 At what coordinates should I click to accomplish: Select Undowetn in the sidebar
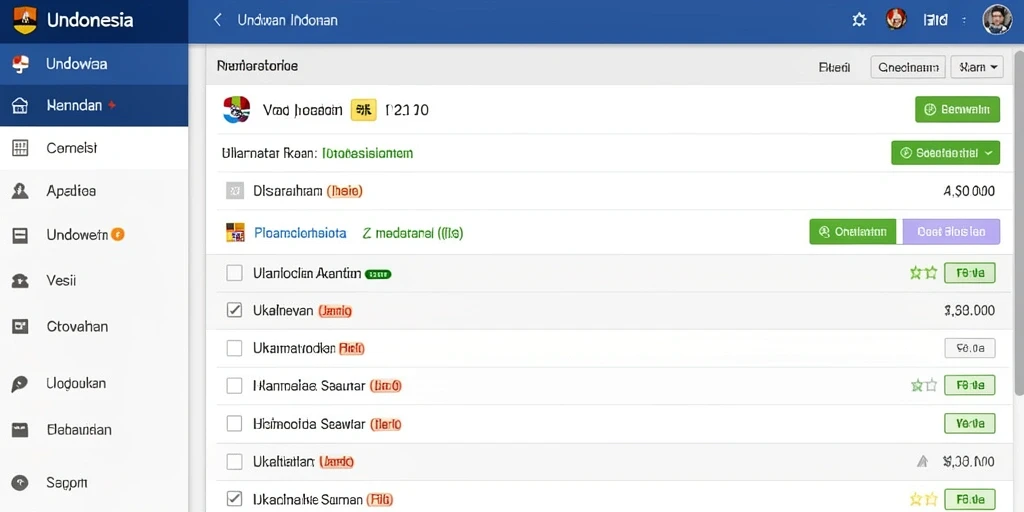[94, 235]
